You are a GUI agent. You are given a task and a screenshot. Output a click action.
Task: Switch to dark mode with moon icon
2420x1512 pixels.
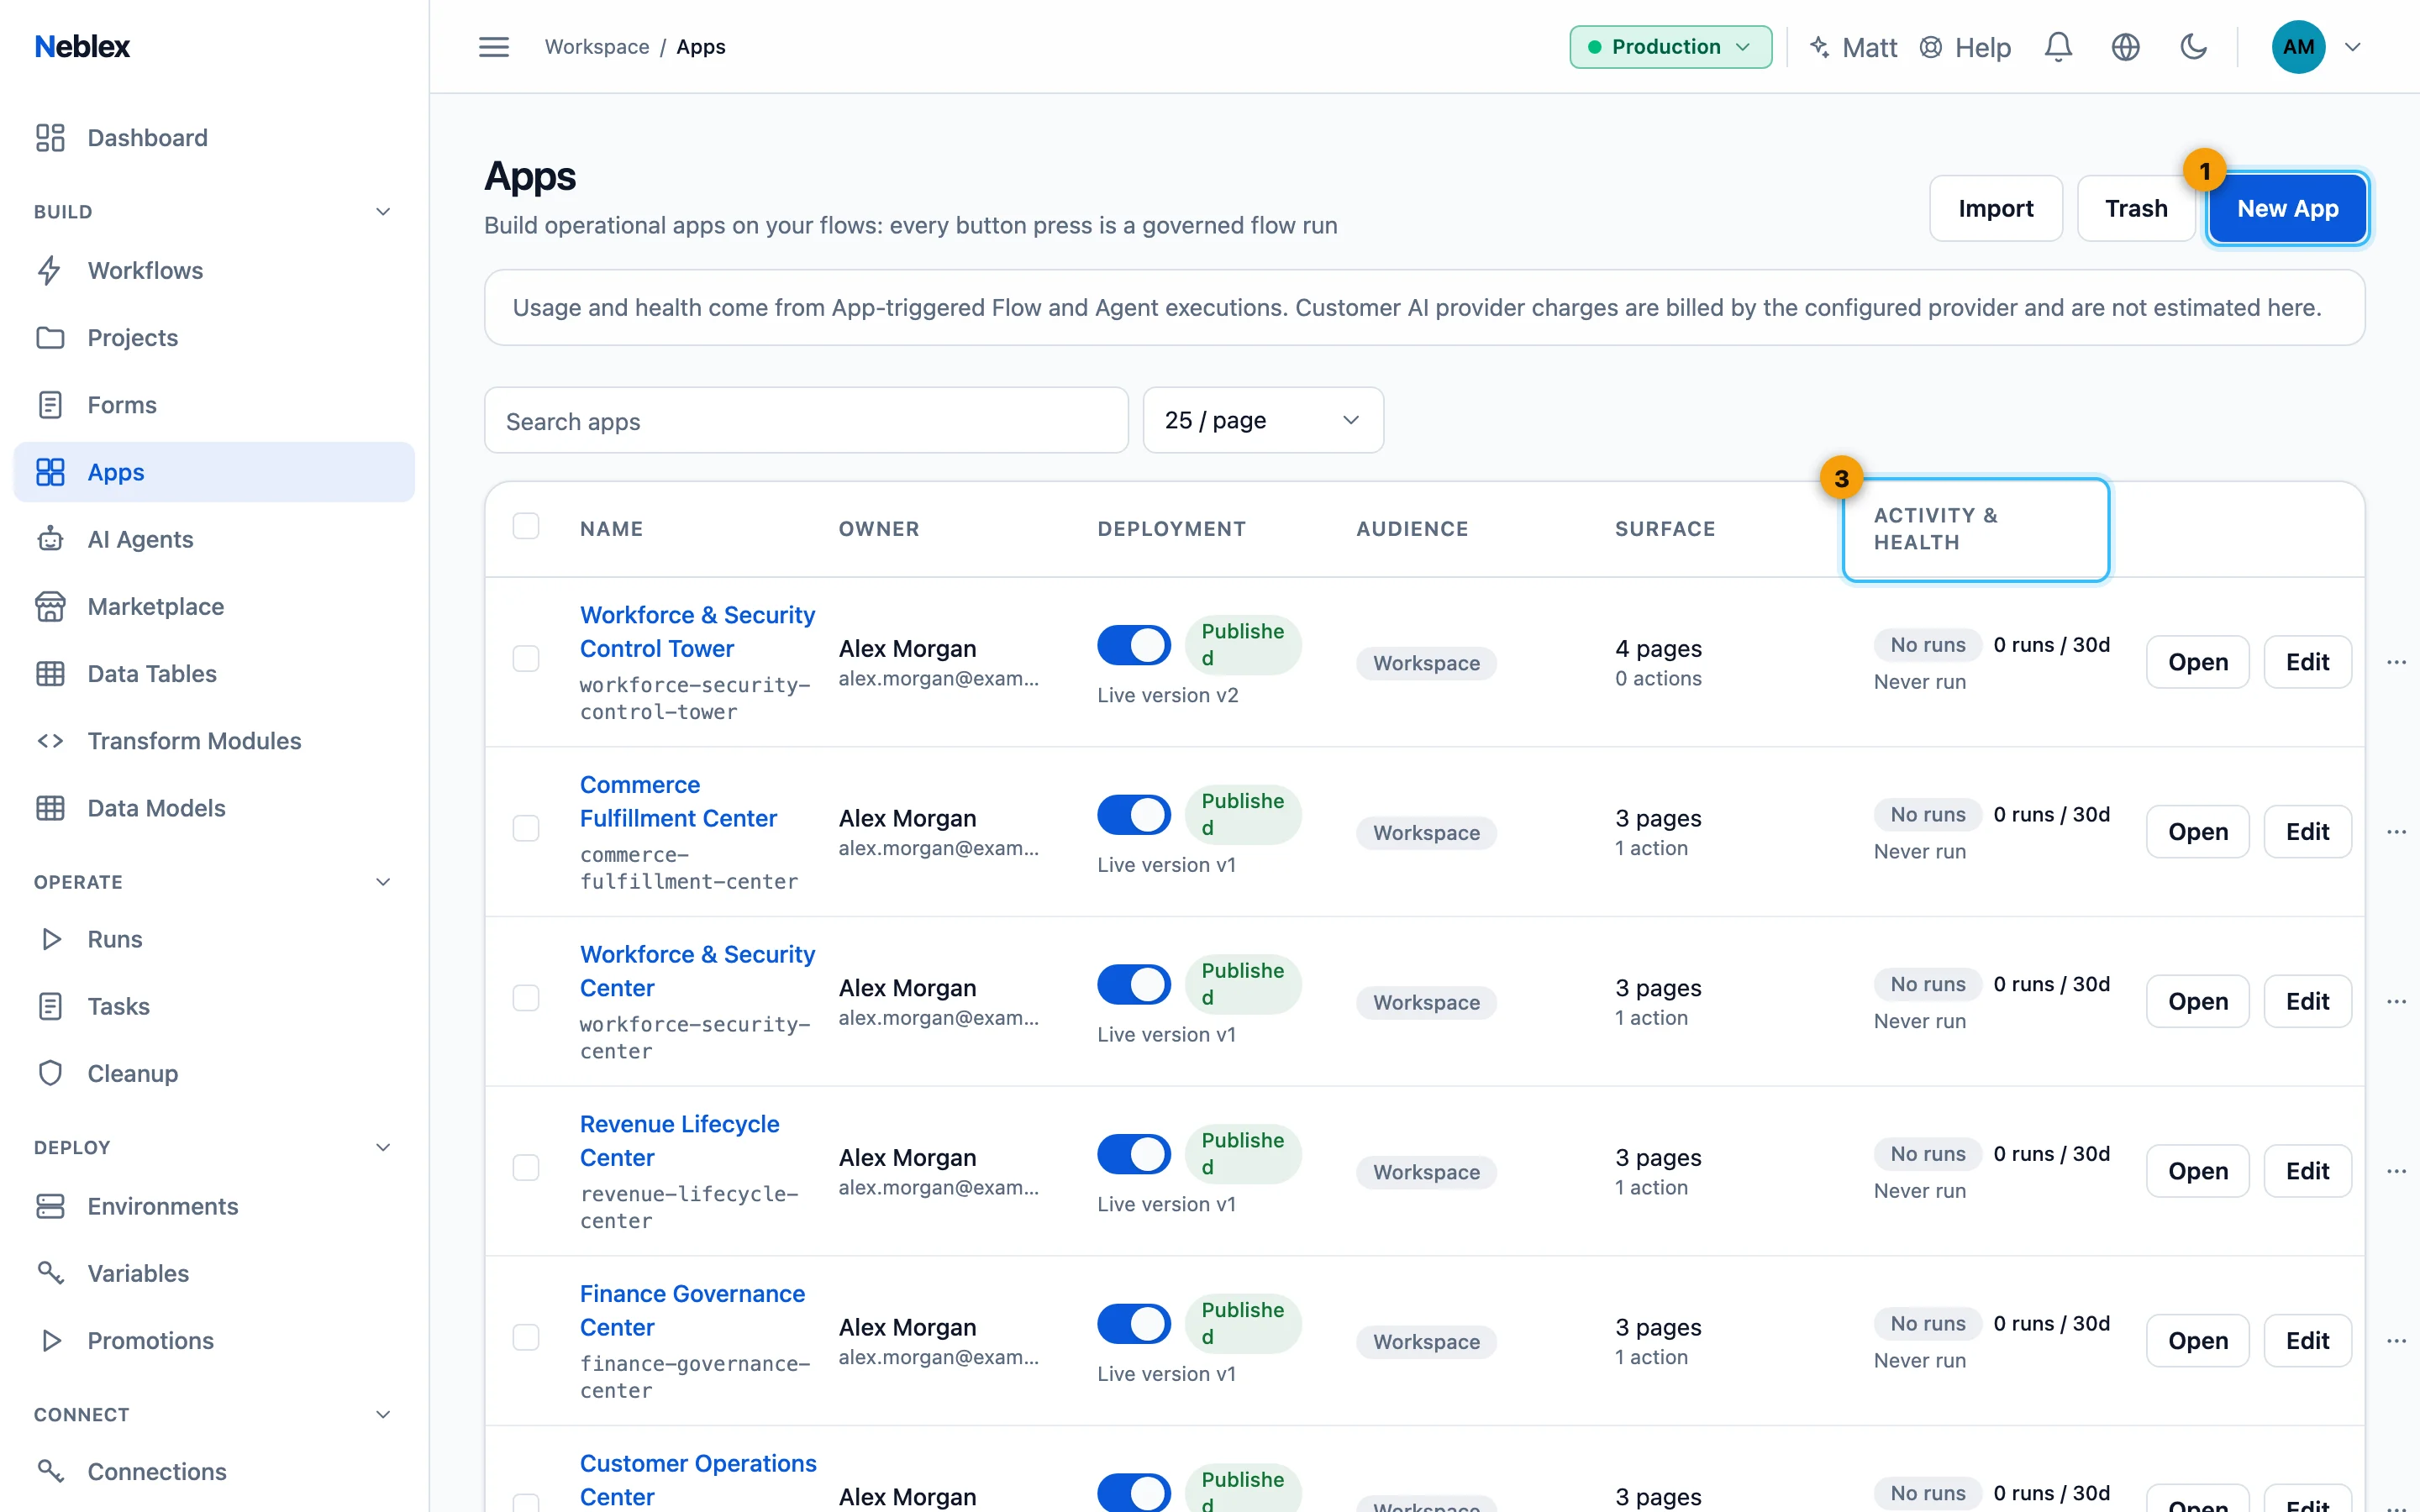2193,47
